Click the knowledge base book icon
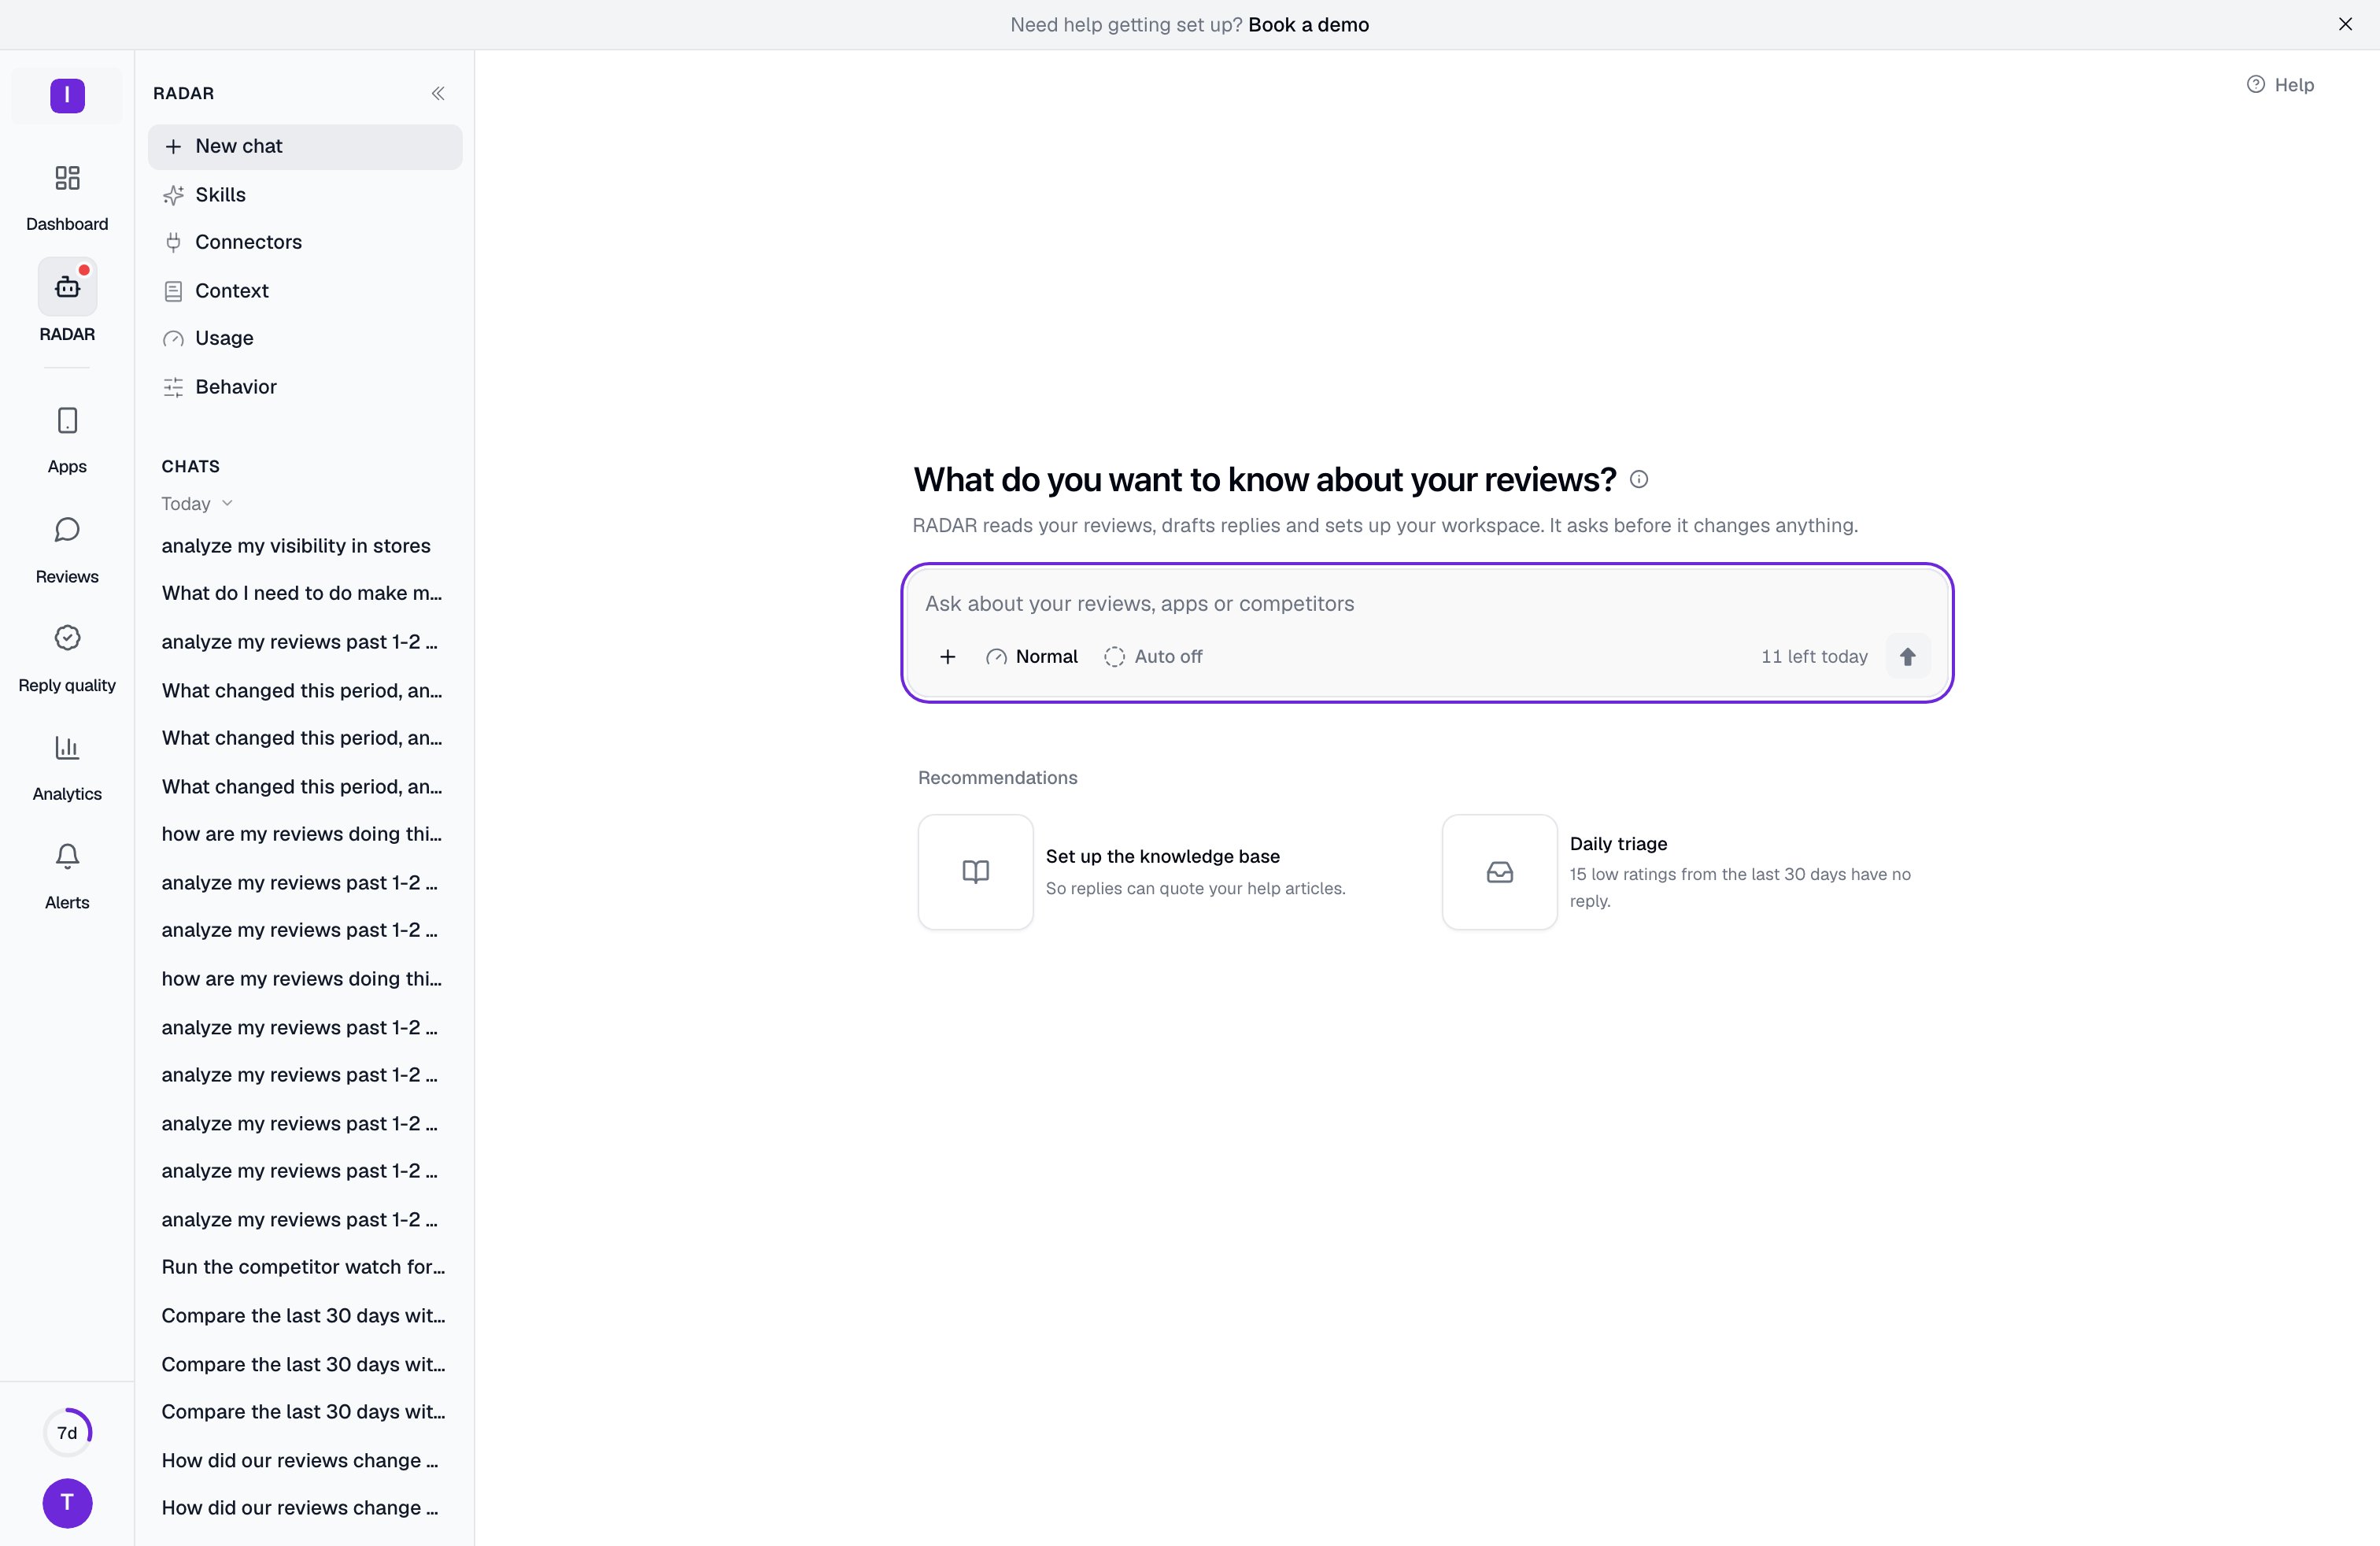The image size is (2380, 1546). click(x=975, y=872)
